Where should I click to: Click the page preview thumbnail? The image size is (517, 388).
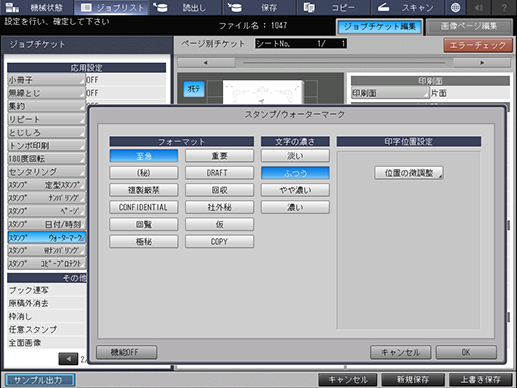point(263,92)
